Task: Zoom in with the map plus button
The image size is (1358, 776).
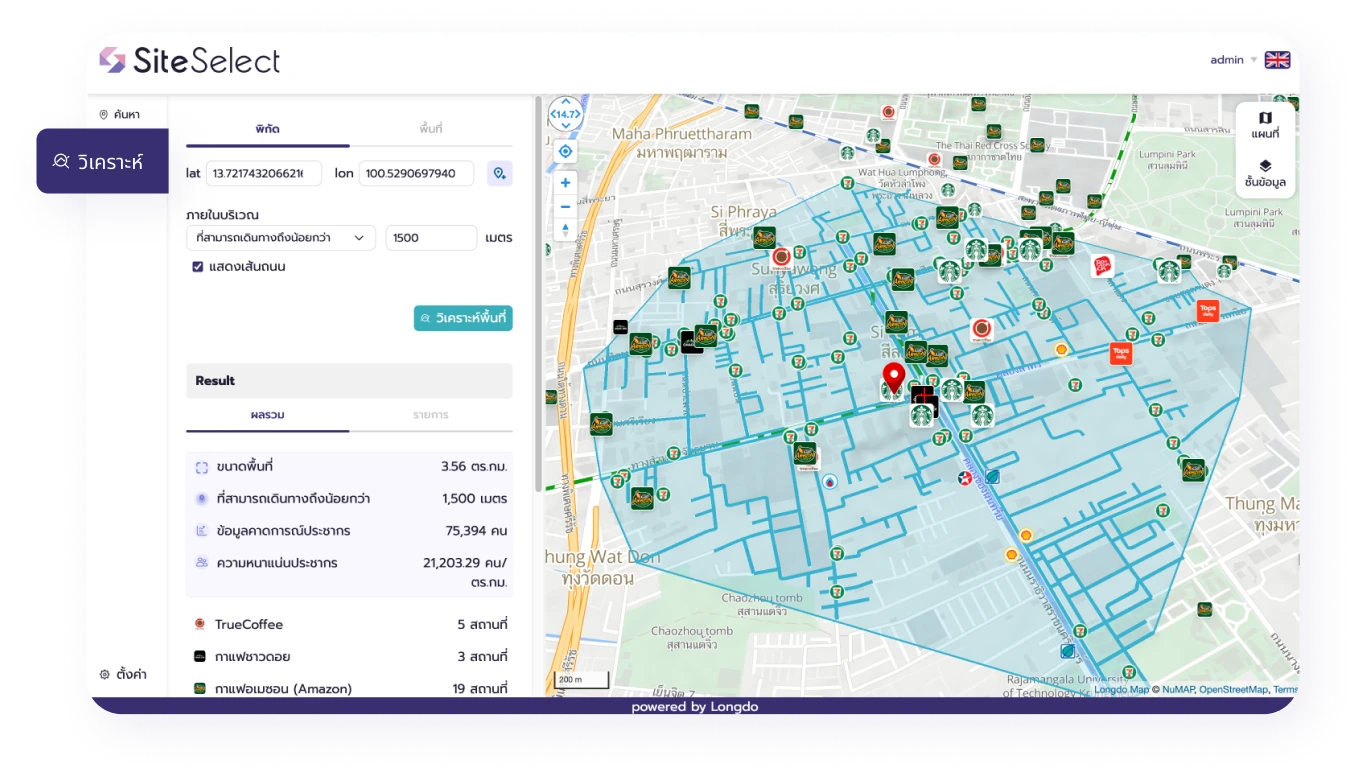Action: point(565,182)
